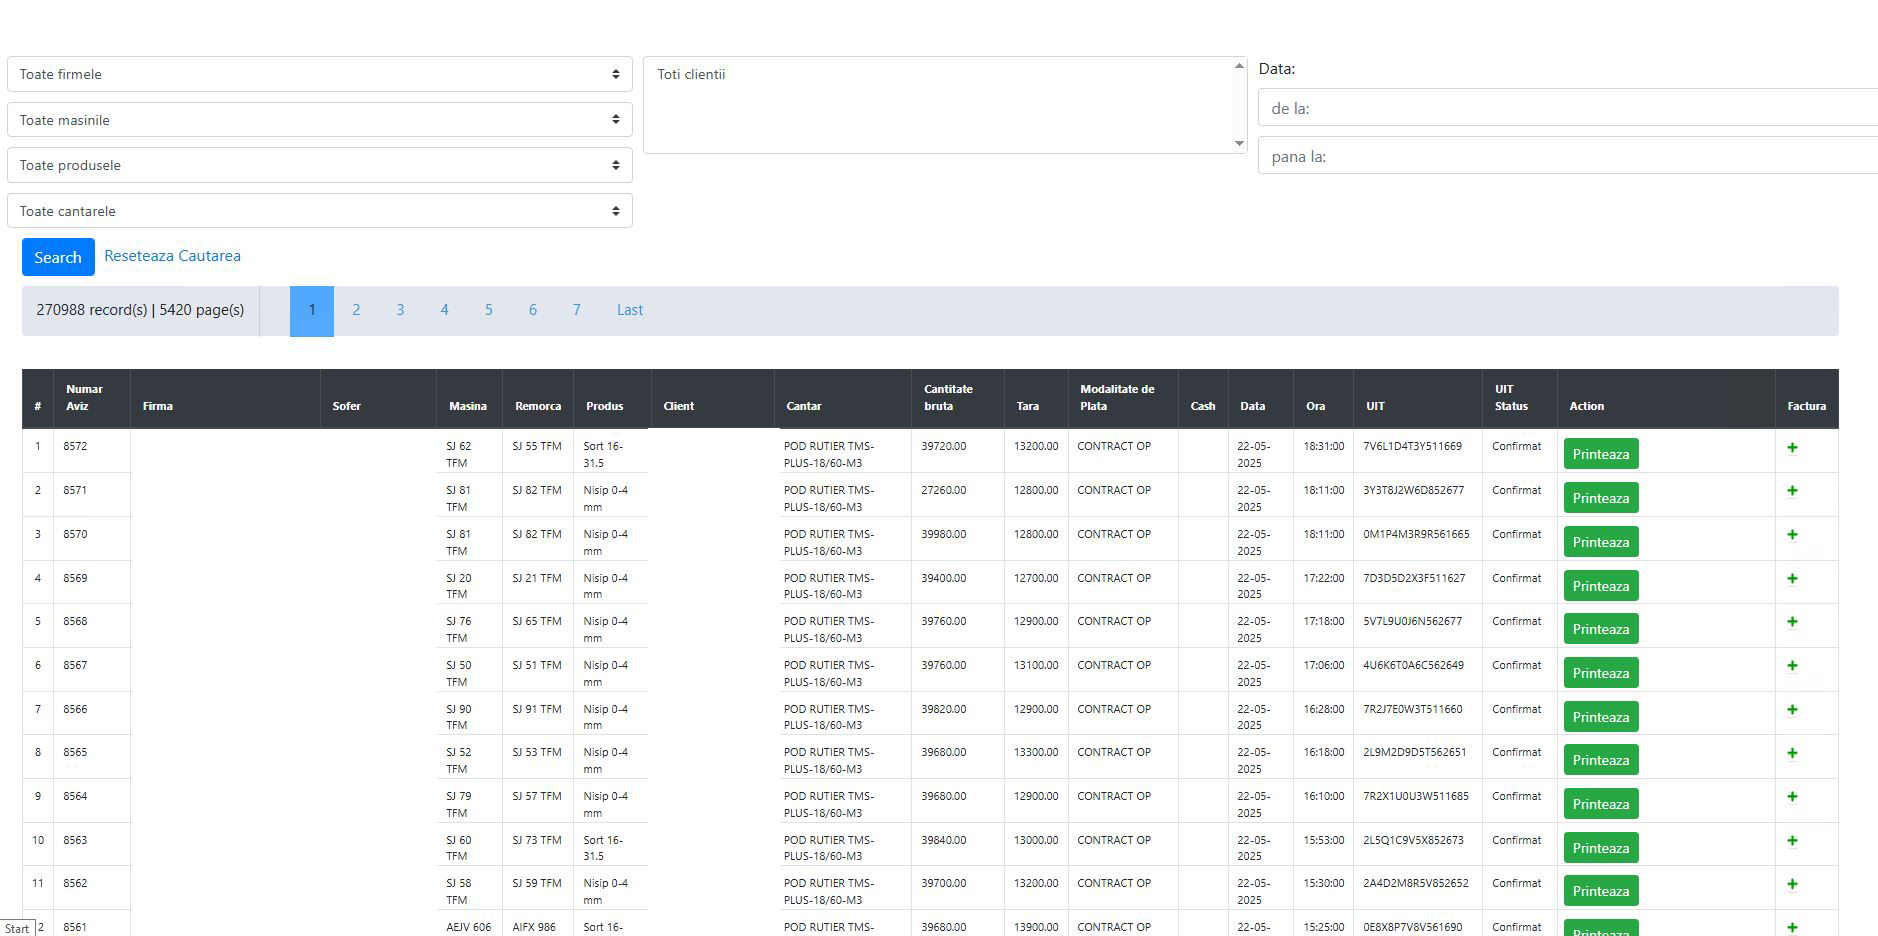This screenshot has height=936, width=1878.
Task: Add invoice for aviz 8571 via plus icon
Action: tap(1792, 491)
